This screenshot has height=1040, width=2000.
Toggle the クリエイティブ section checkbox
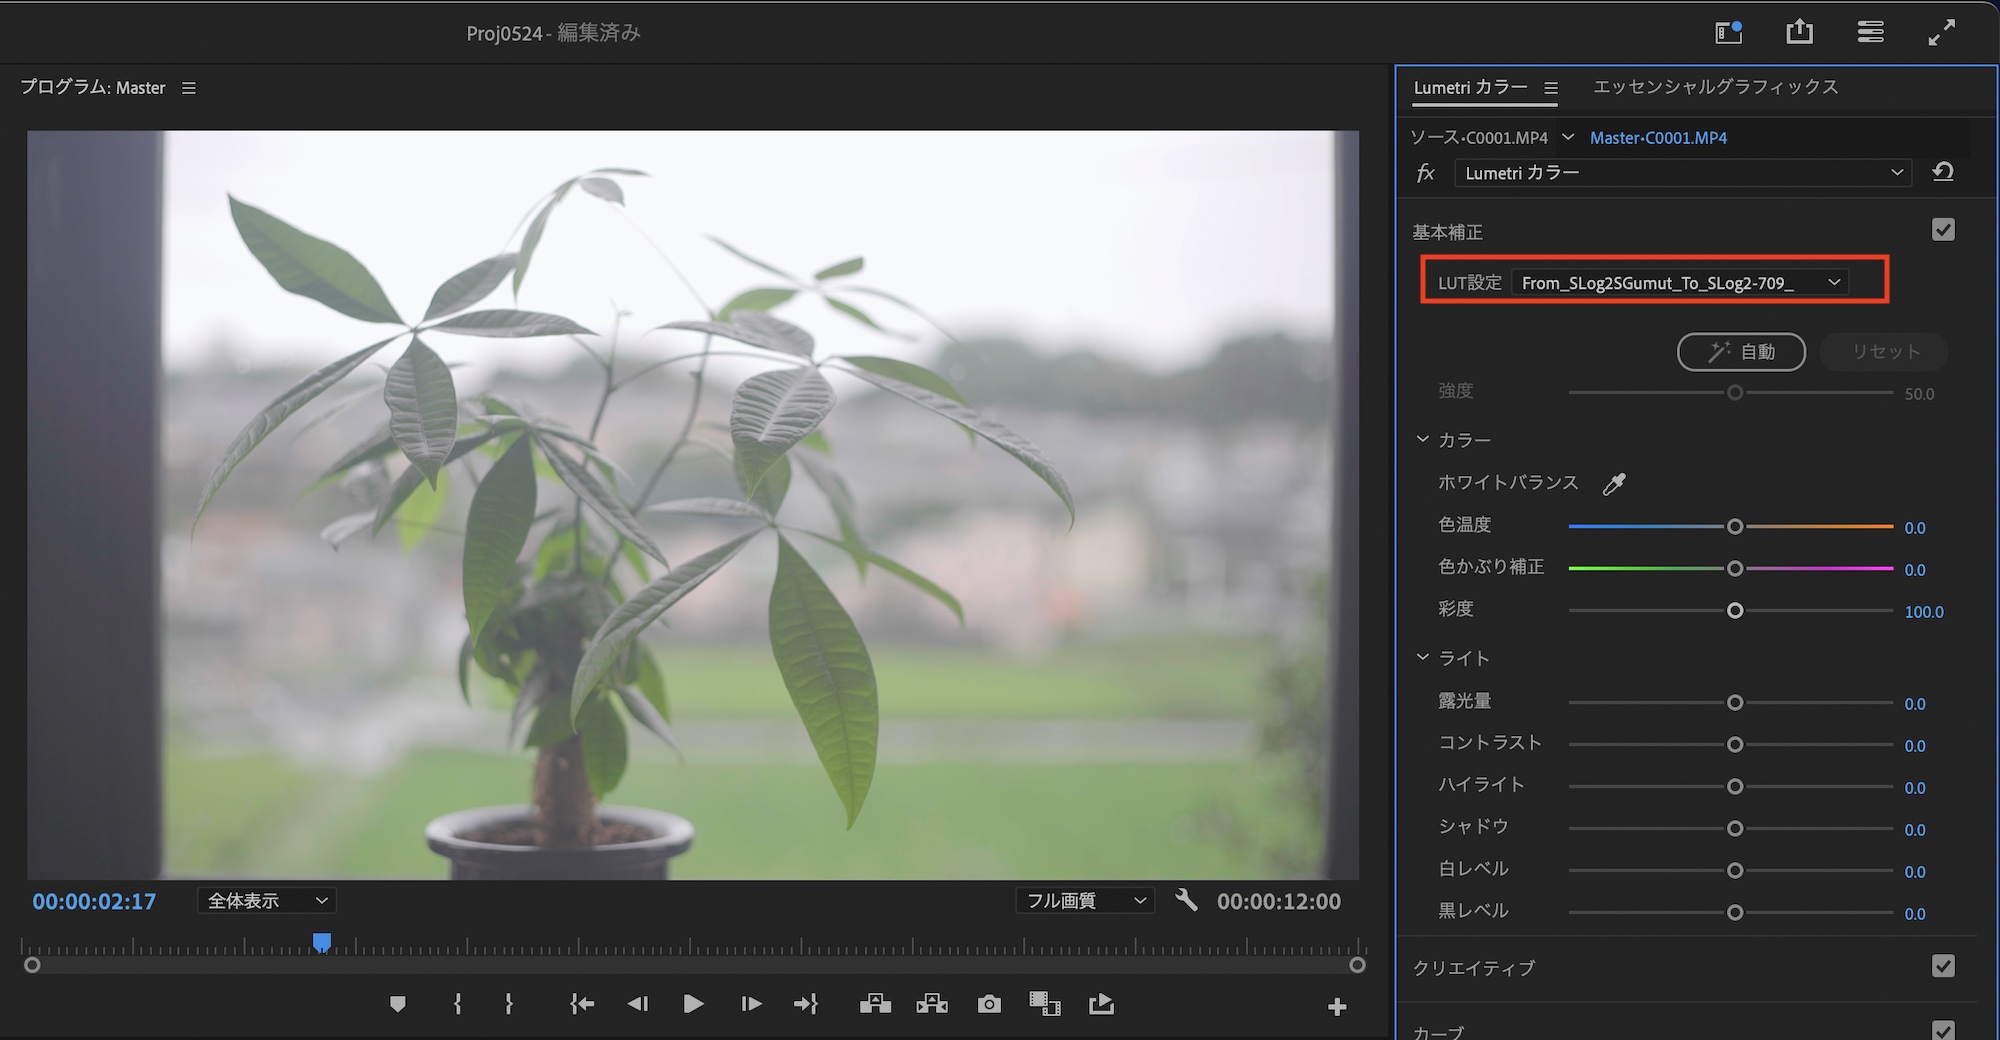tap(1942, 966)
